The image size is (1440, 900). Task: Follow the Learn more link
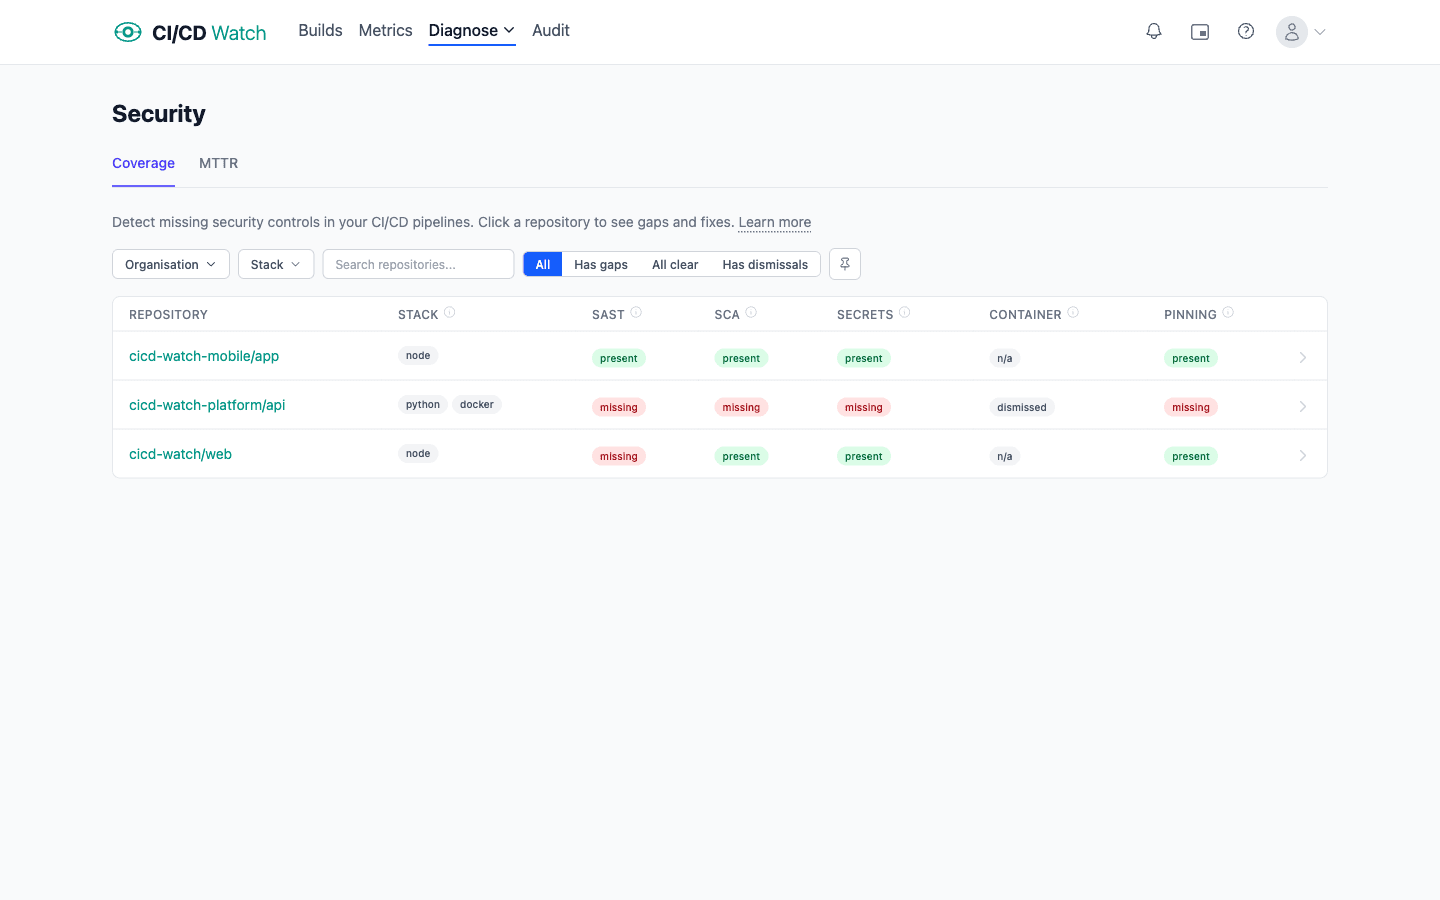click(775, 222)
